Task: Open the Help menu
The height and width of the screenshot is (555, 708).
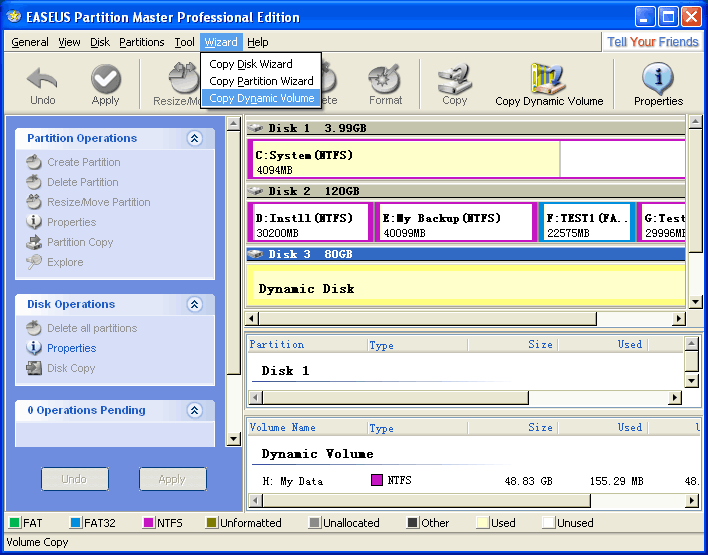Action: coord(258,42)
